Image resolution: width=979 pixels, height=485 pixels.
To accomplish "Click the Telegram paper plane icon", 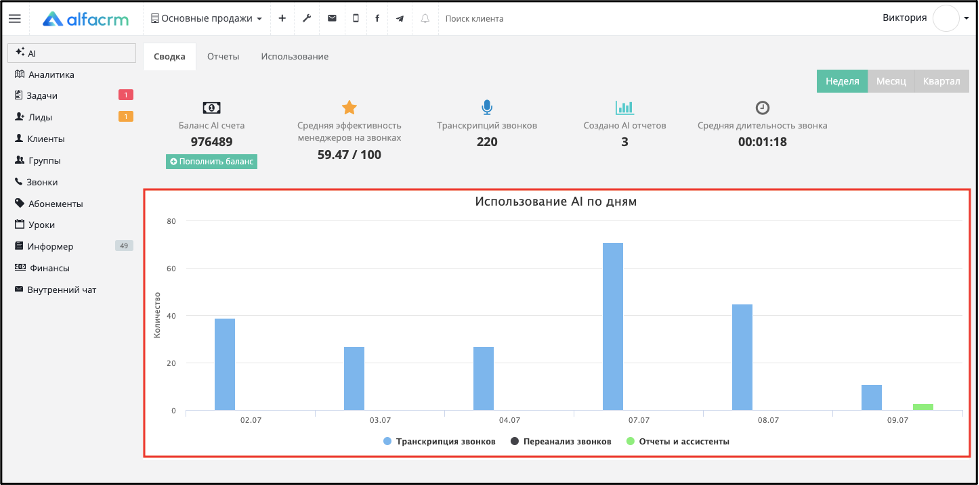I will pos(400,19).
